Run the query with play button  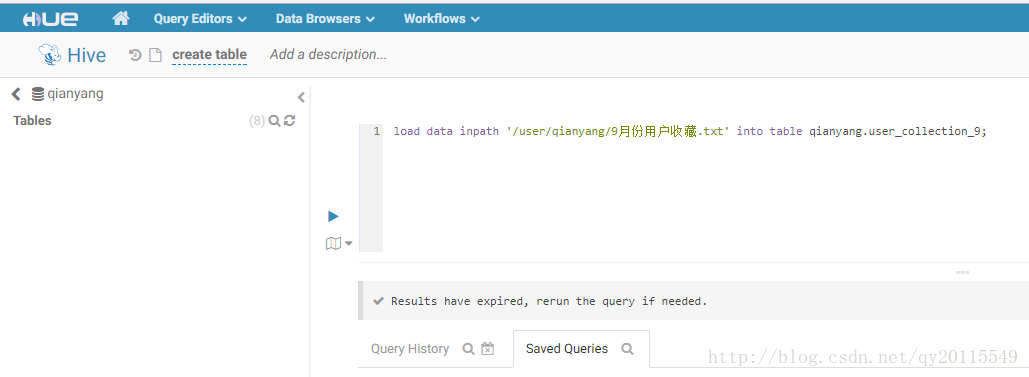tap(333, 216)
